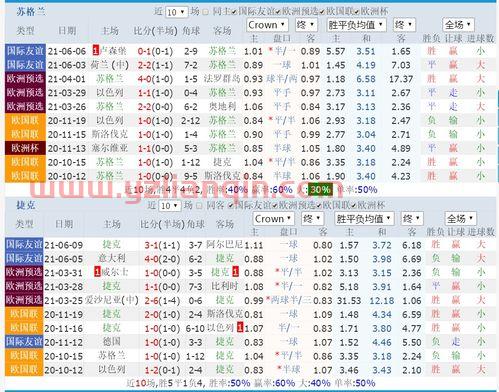
Task: Open 德国 team link
Action: 112,342
